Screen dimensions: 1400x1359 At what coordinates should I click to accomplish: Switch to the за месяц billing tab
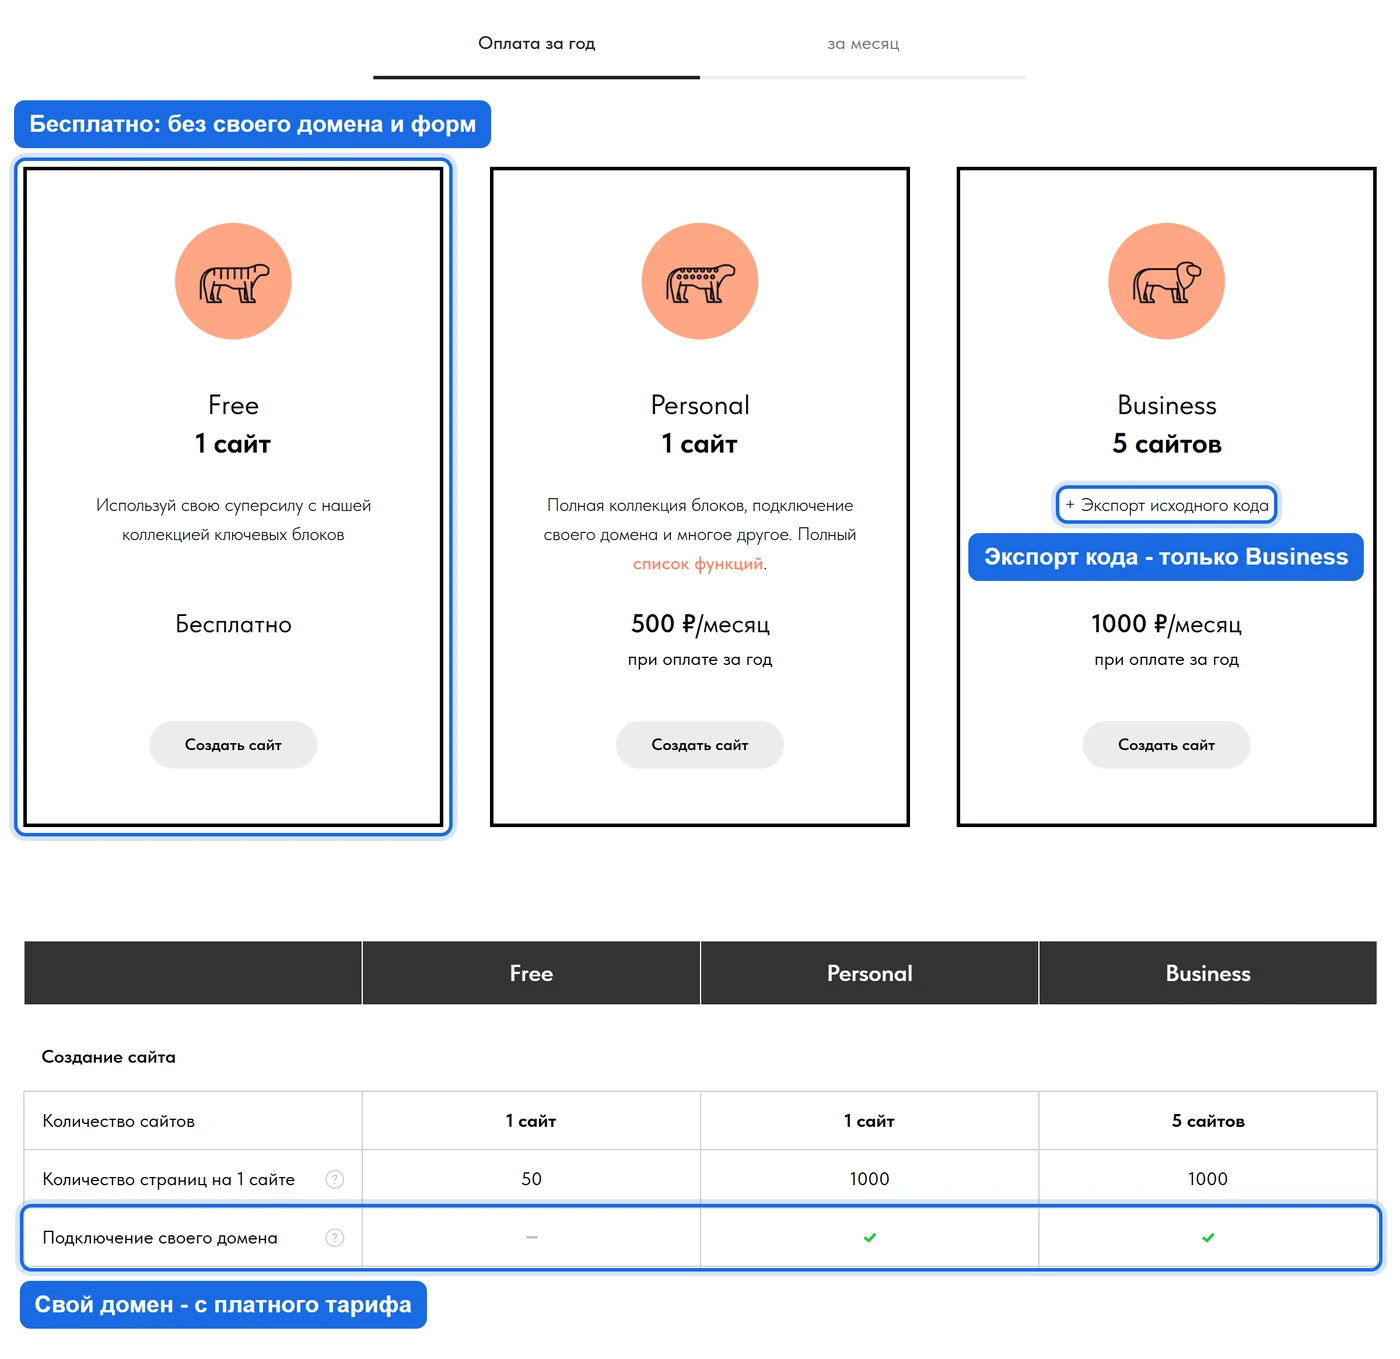click(863, 44)
